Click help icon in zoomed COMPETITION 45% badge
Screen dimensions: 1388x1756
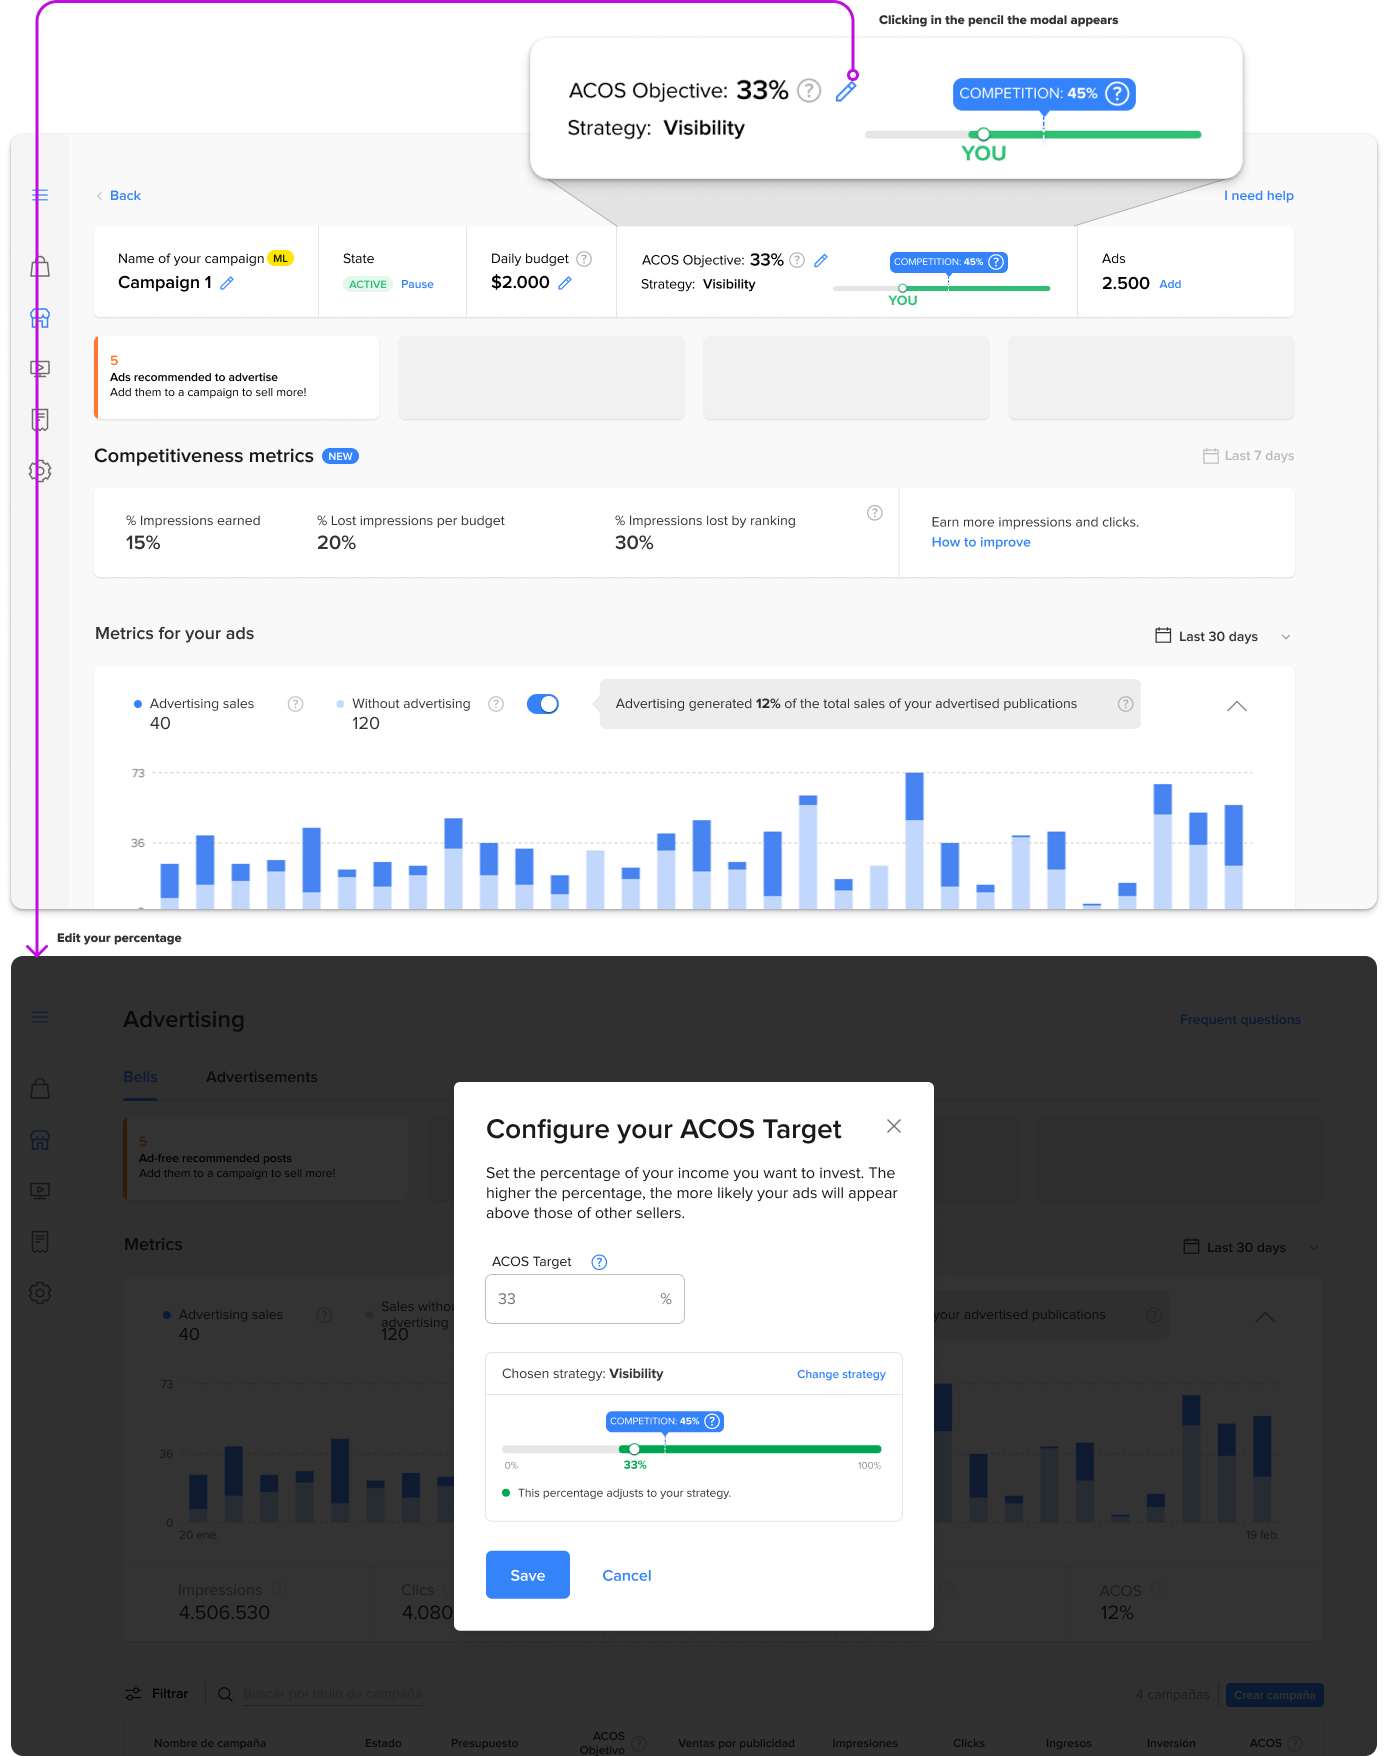[x=1117, y=93]
